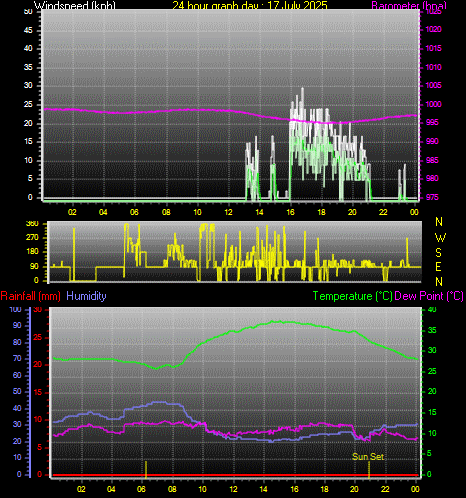Image resolution: width=466 pixels, height=498 pixels.
Task: Click the 25 value on rainfall scale
Action: tap(38, 337)
